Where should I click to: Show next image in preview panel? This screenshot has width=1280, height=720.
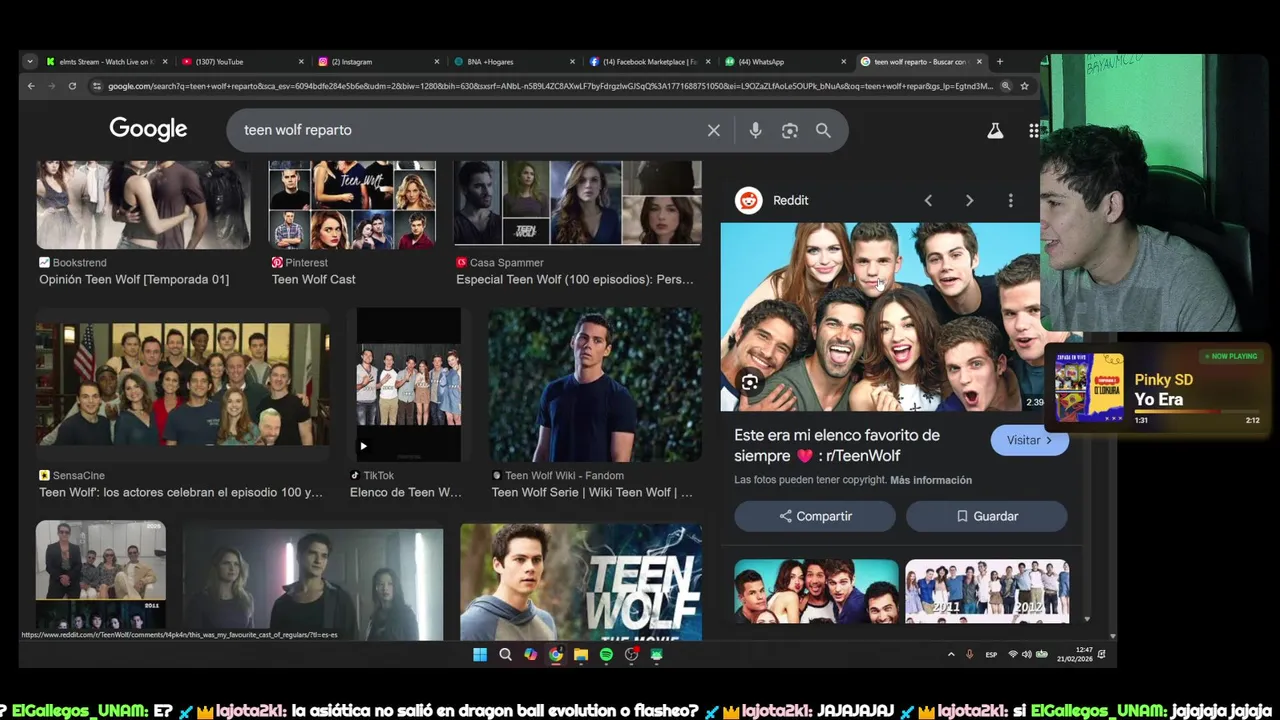(x=969, y=200)
